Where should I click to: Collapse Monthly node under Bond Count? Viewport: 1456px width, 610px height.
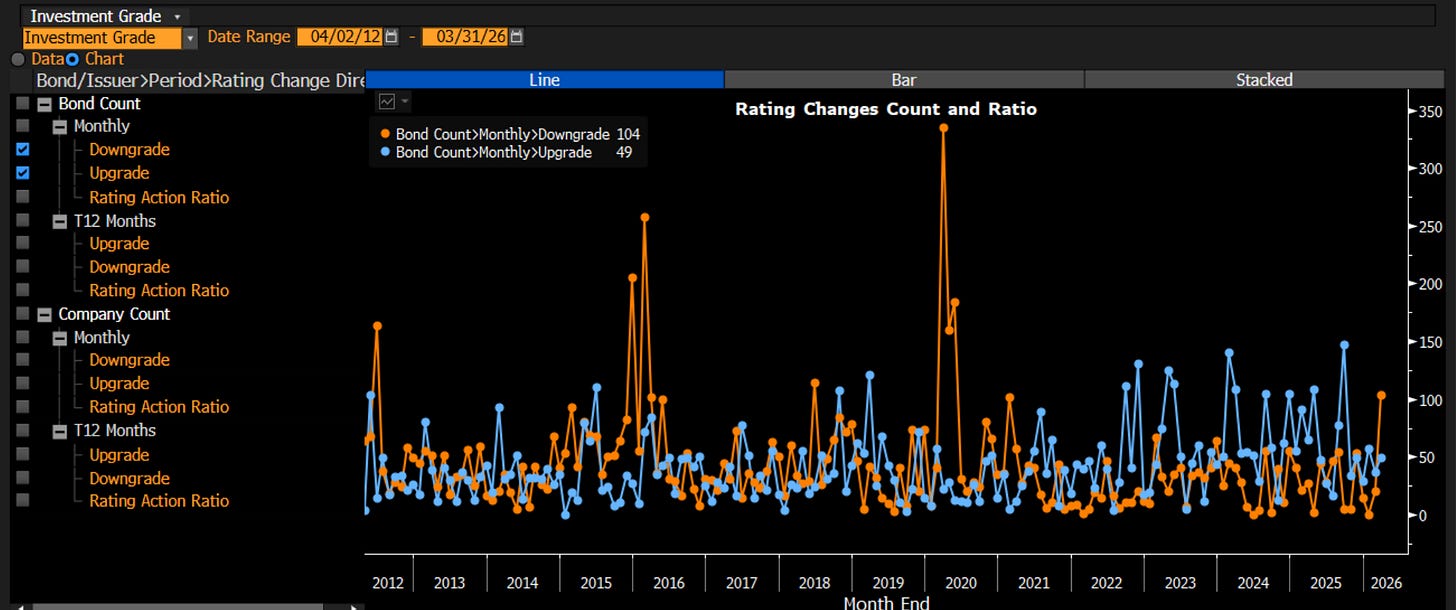coord(60,127)
